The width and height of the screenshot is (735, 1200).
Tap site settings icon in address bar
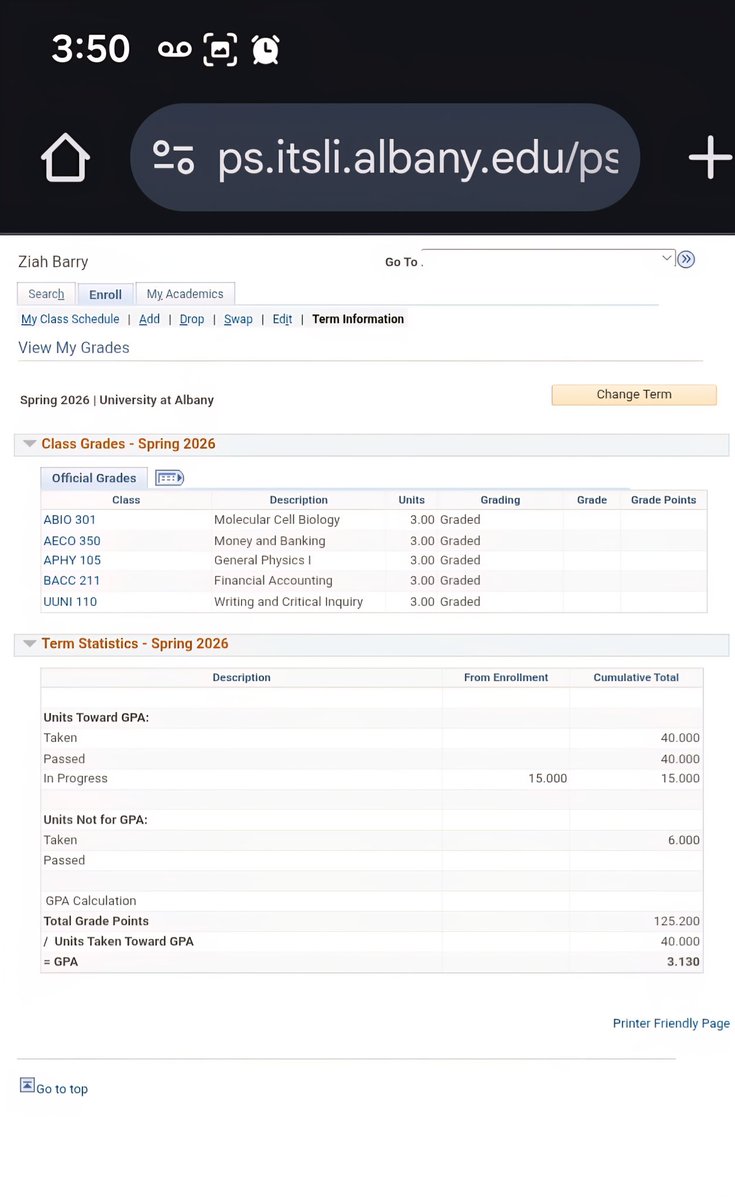(173, 157)
